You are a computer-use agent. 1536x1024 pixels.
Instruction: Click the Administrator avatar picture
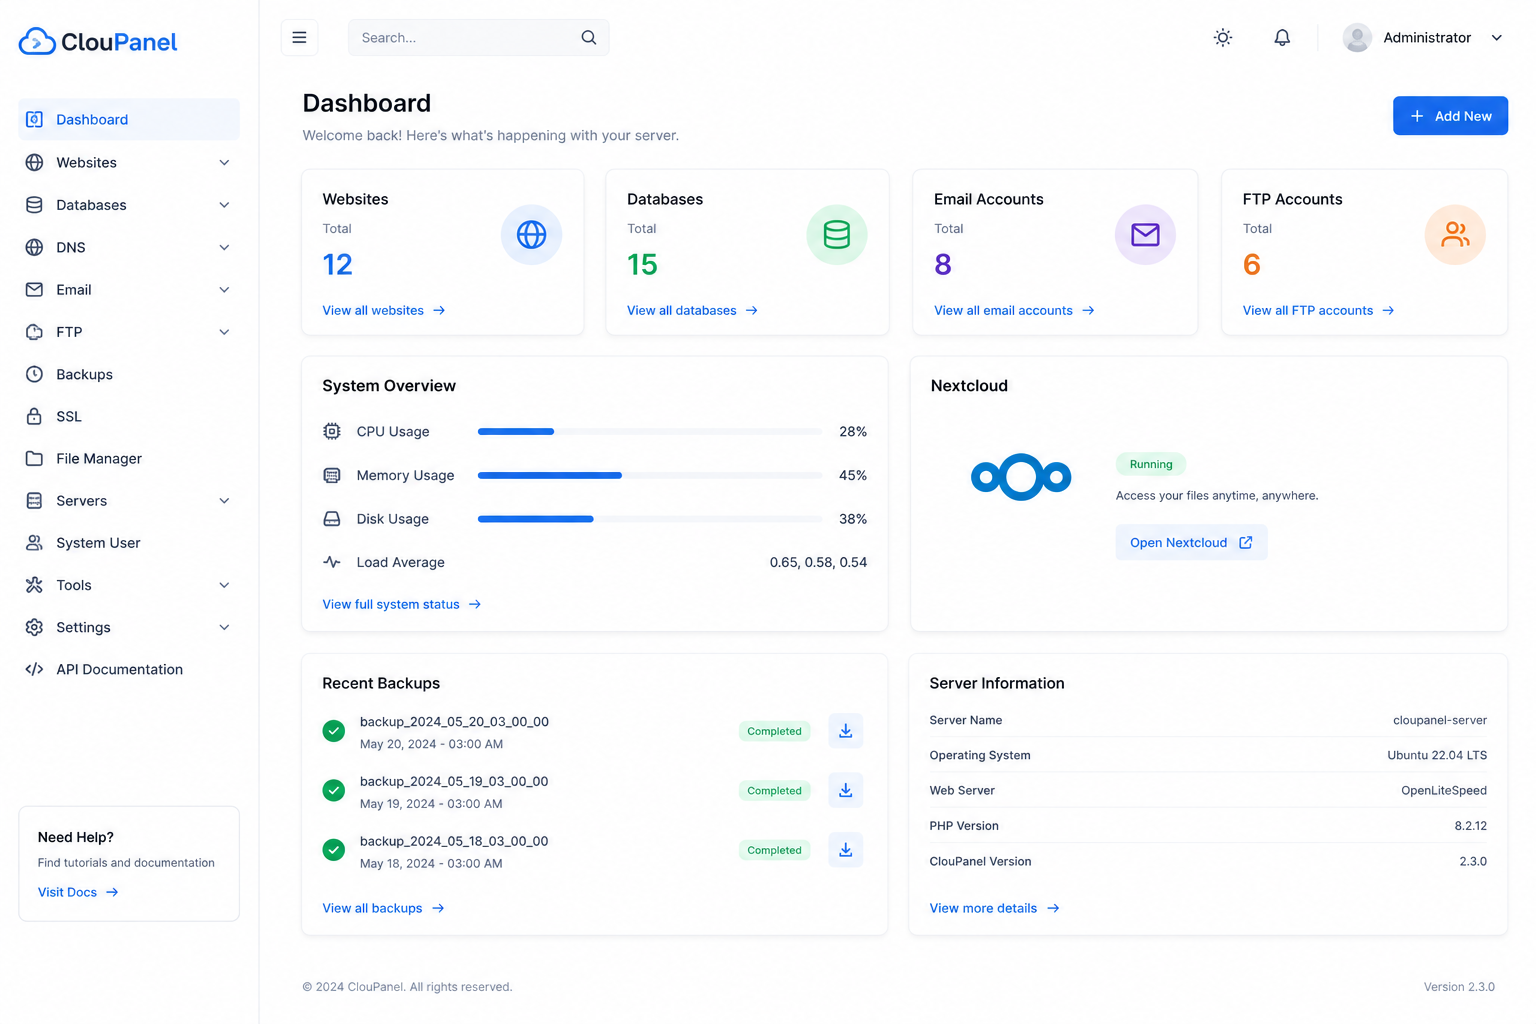coord(1357,38)
